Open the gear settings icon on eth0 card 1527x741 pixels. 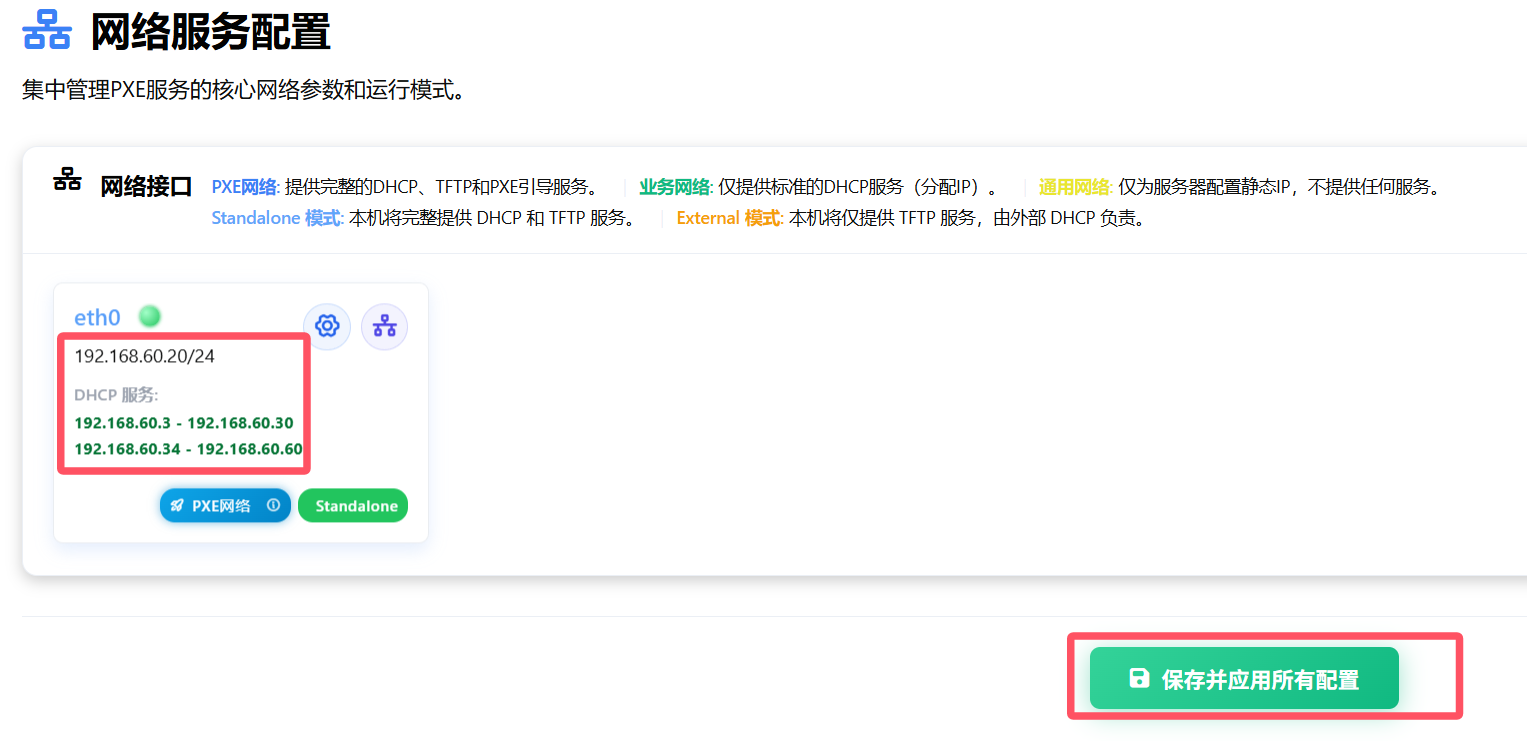pyautogui.click(x=327, y=326)
